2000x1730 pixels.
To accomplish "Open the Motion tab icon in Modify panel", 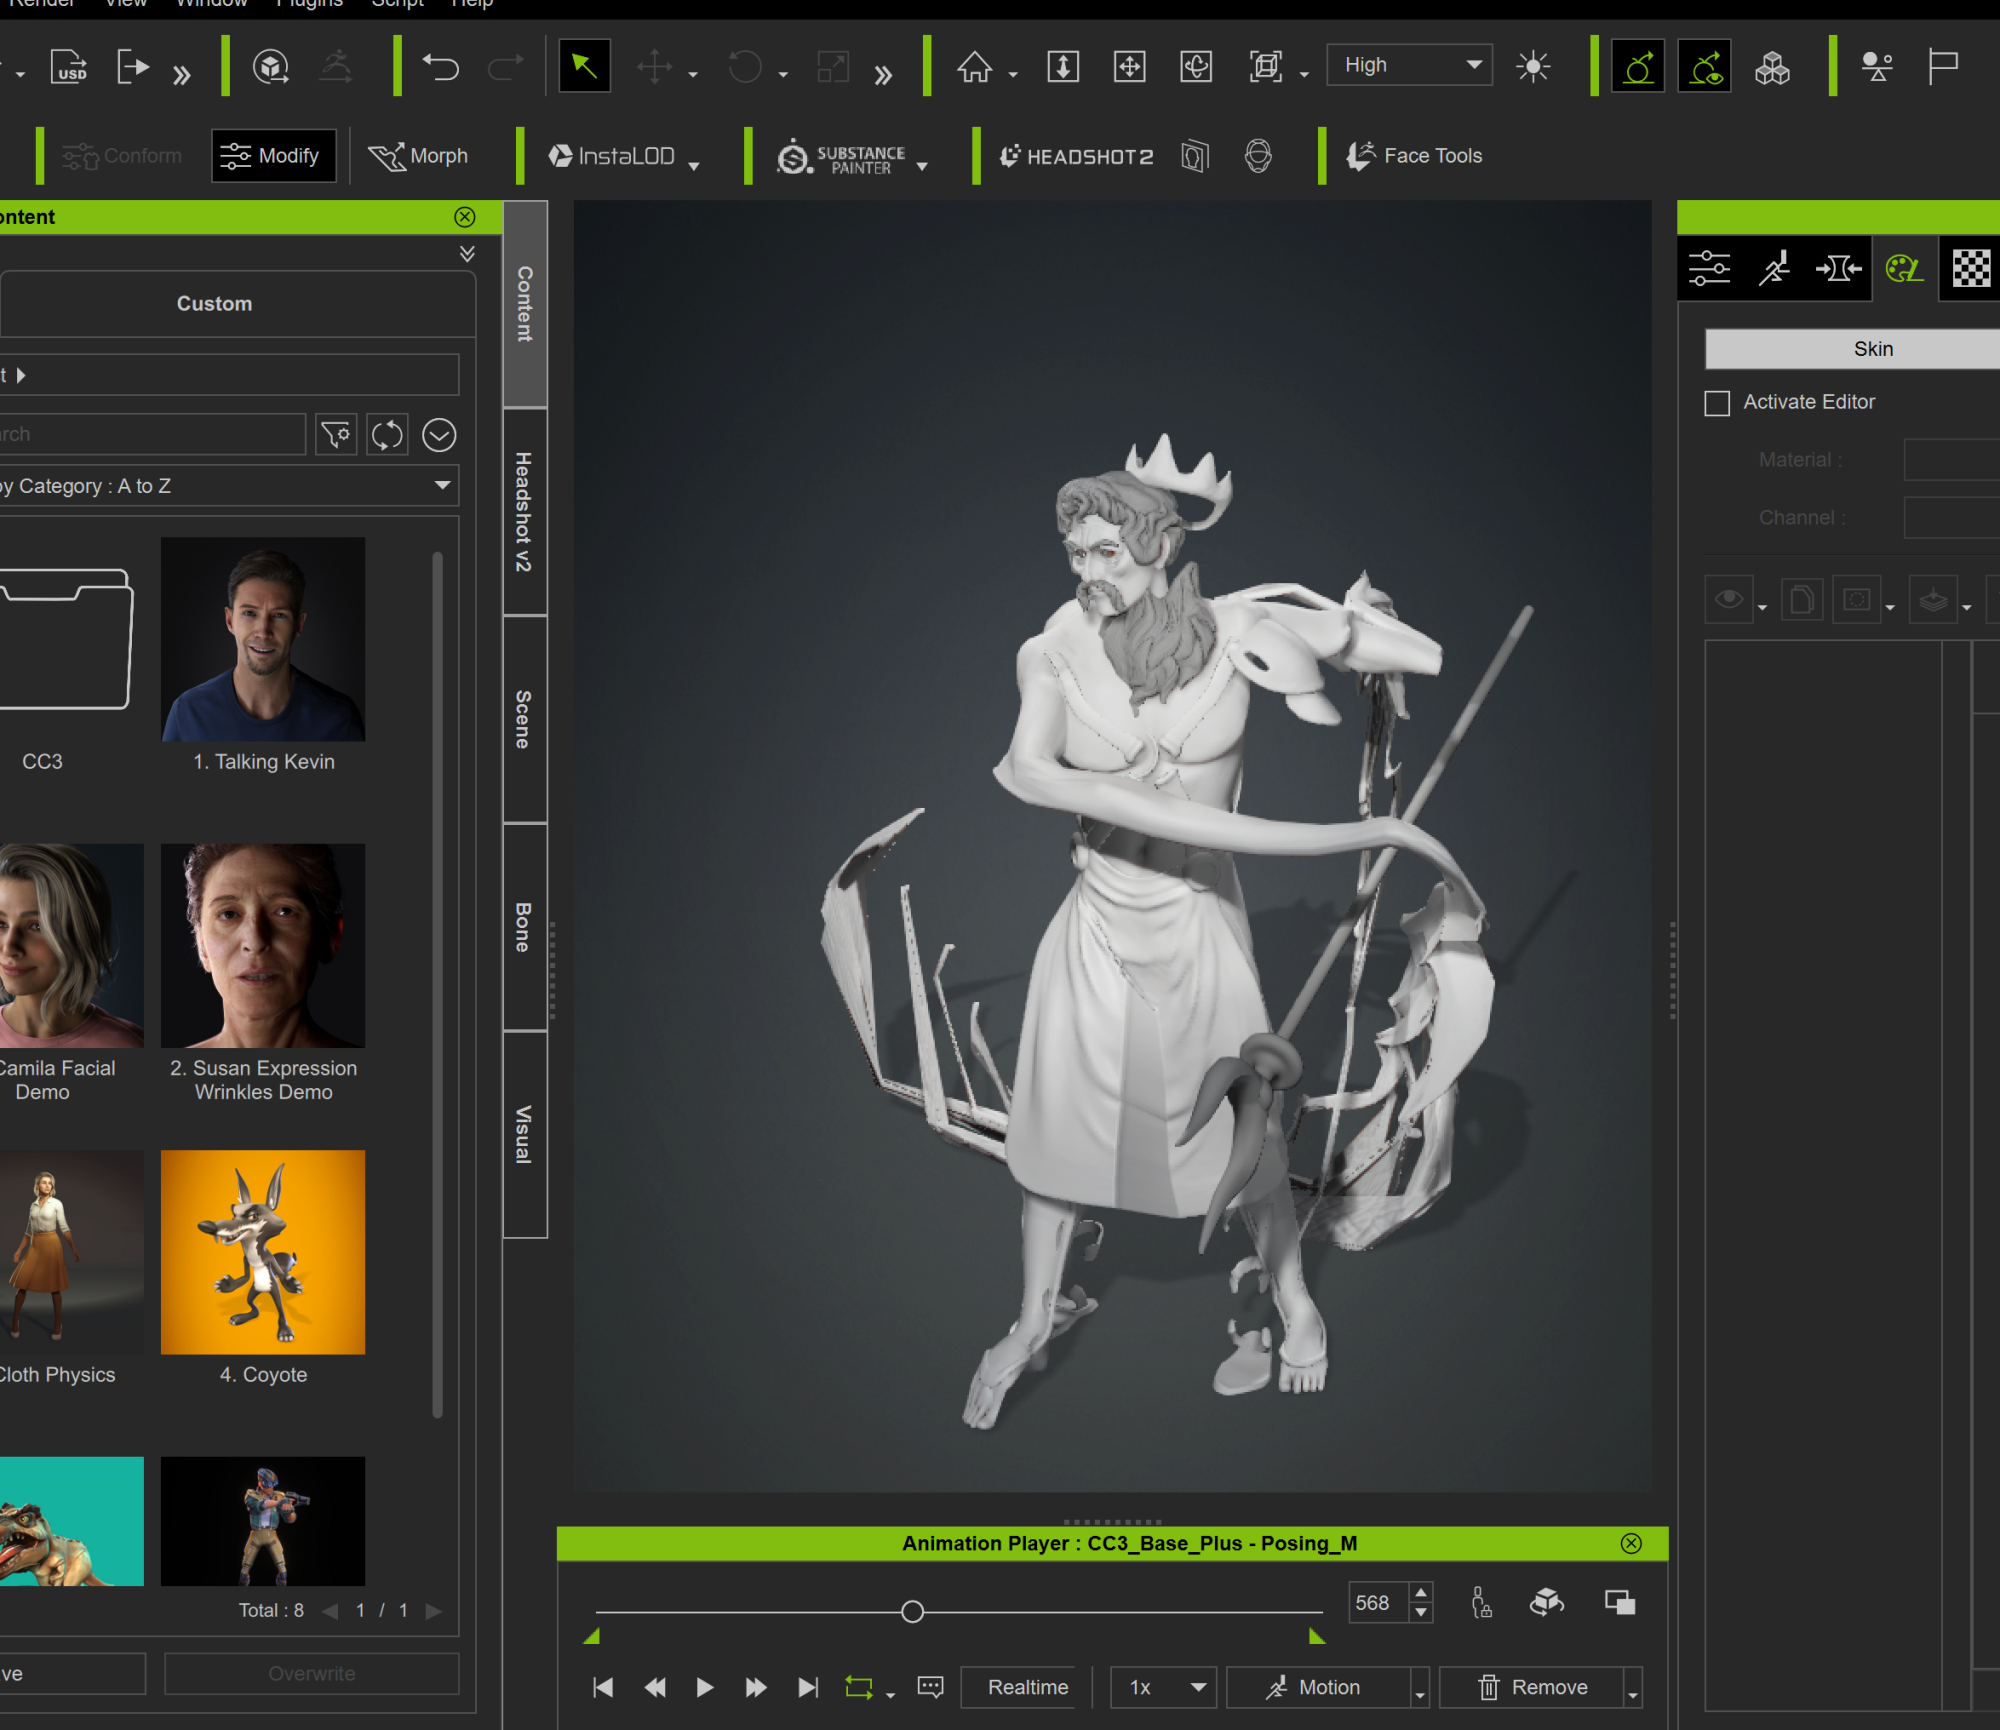I will [x=1774, y=268].
